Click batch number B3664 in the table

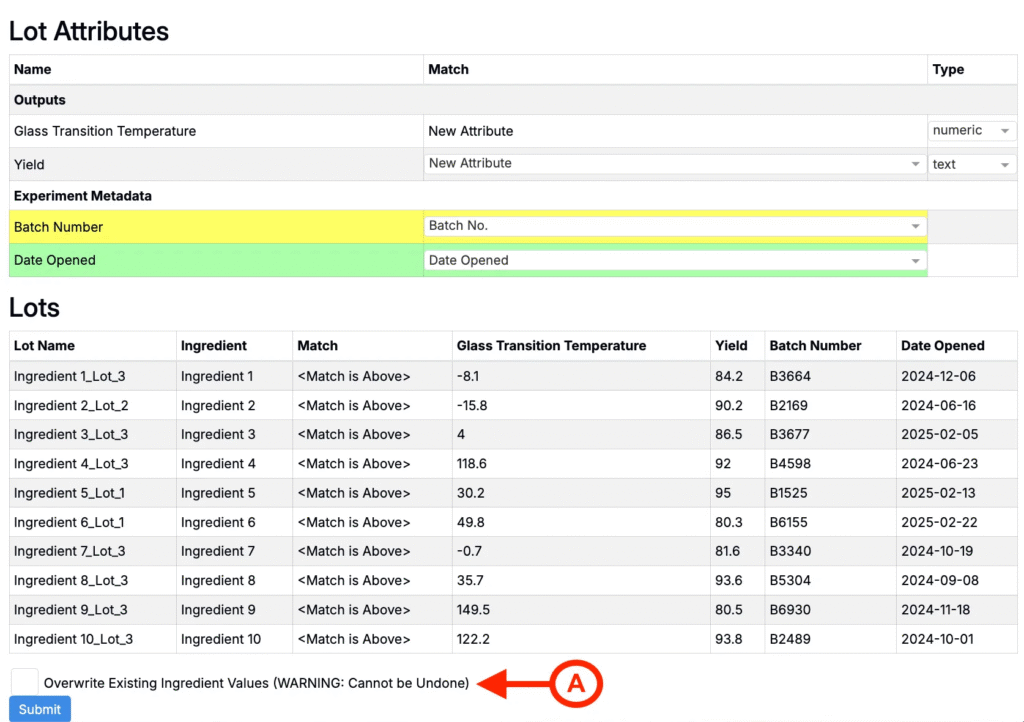(x=786, y=375)
